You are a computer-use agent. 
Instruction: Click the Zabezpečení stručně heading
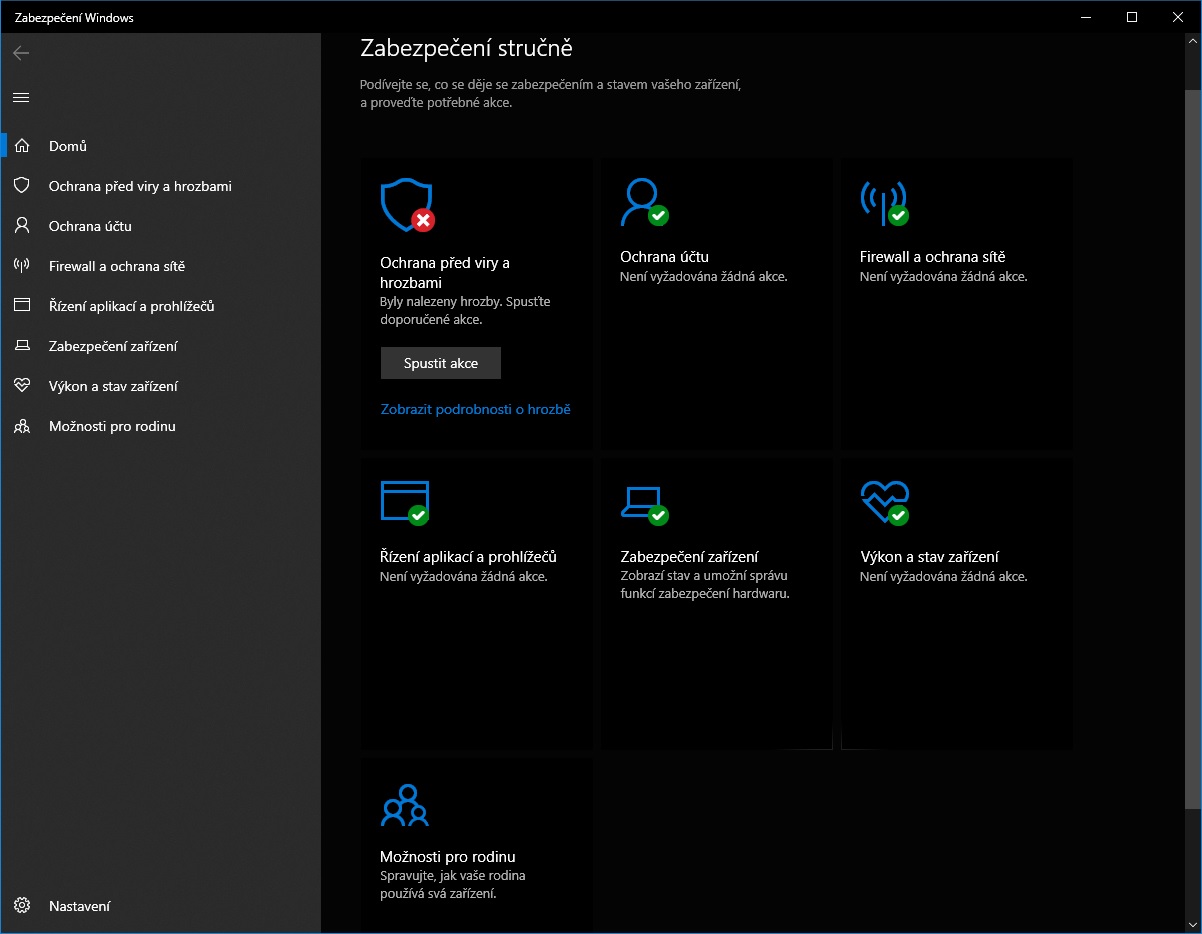pyautogui.click(x=466, y=48)
